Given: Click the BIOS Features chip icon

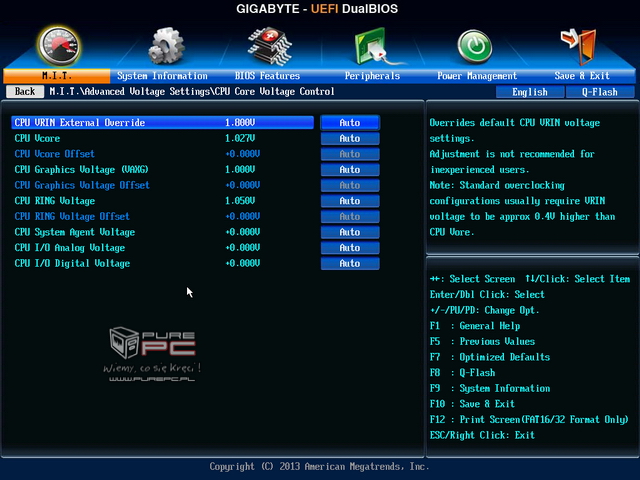Looking at the screenshot, I should point(270,46).
